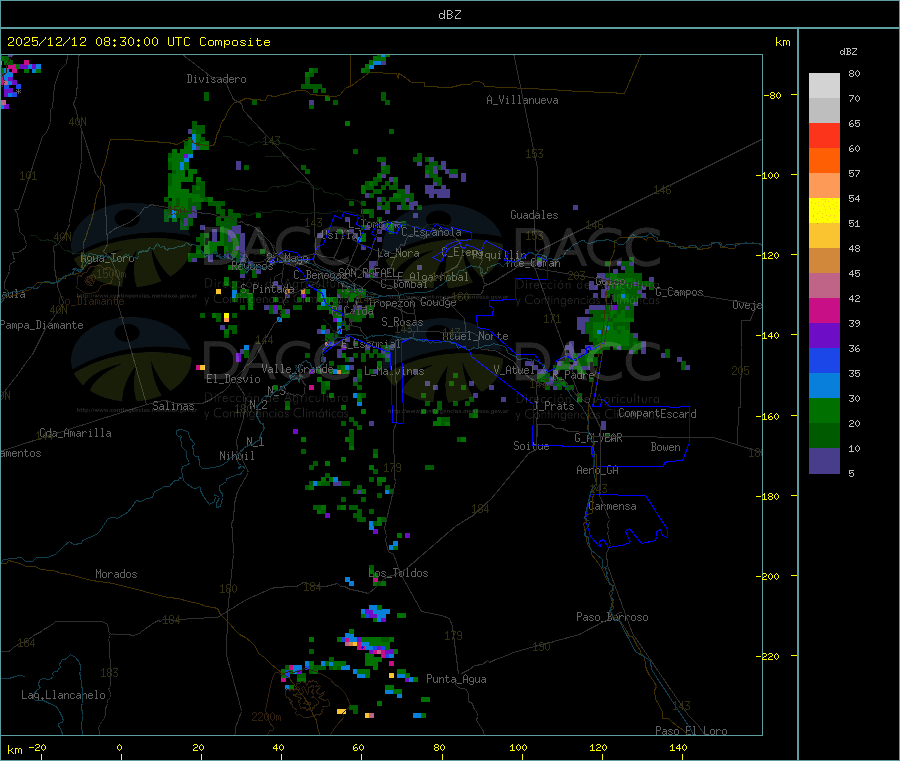
Task: Select the yellow 51 dBZ legend swatch
Action: pos(824,211)
